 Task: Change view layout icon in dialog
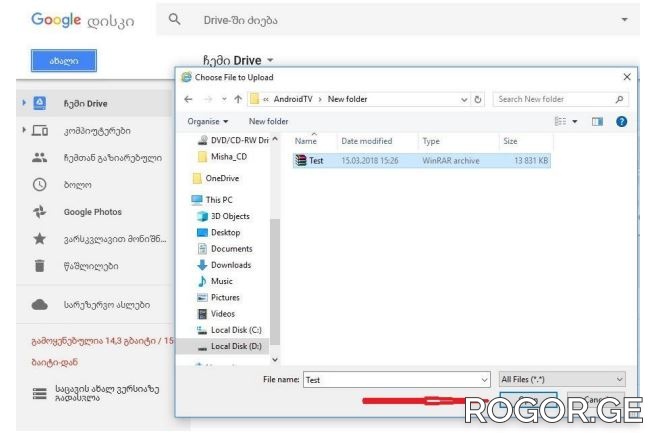point(560,122)
